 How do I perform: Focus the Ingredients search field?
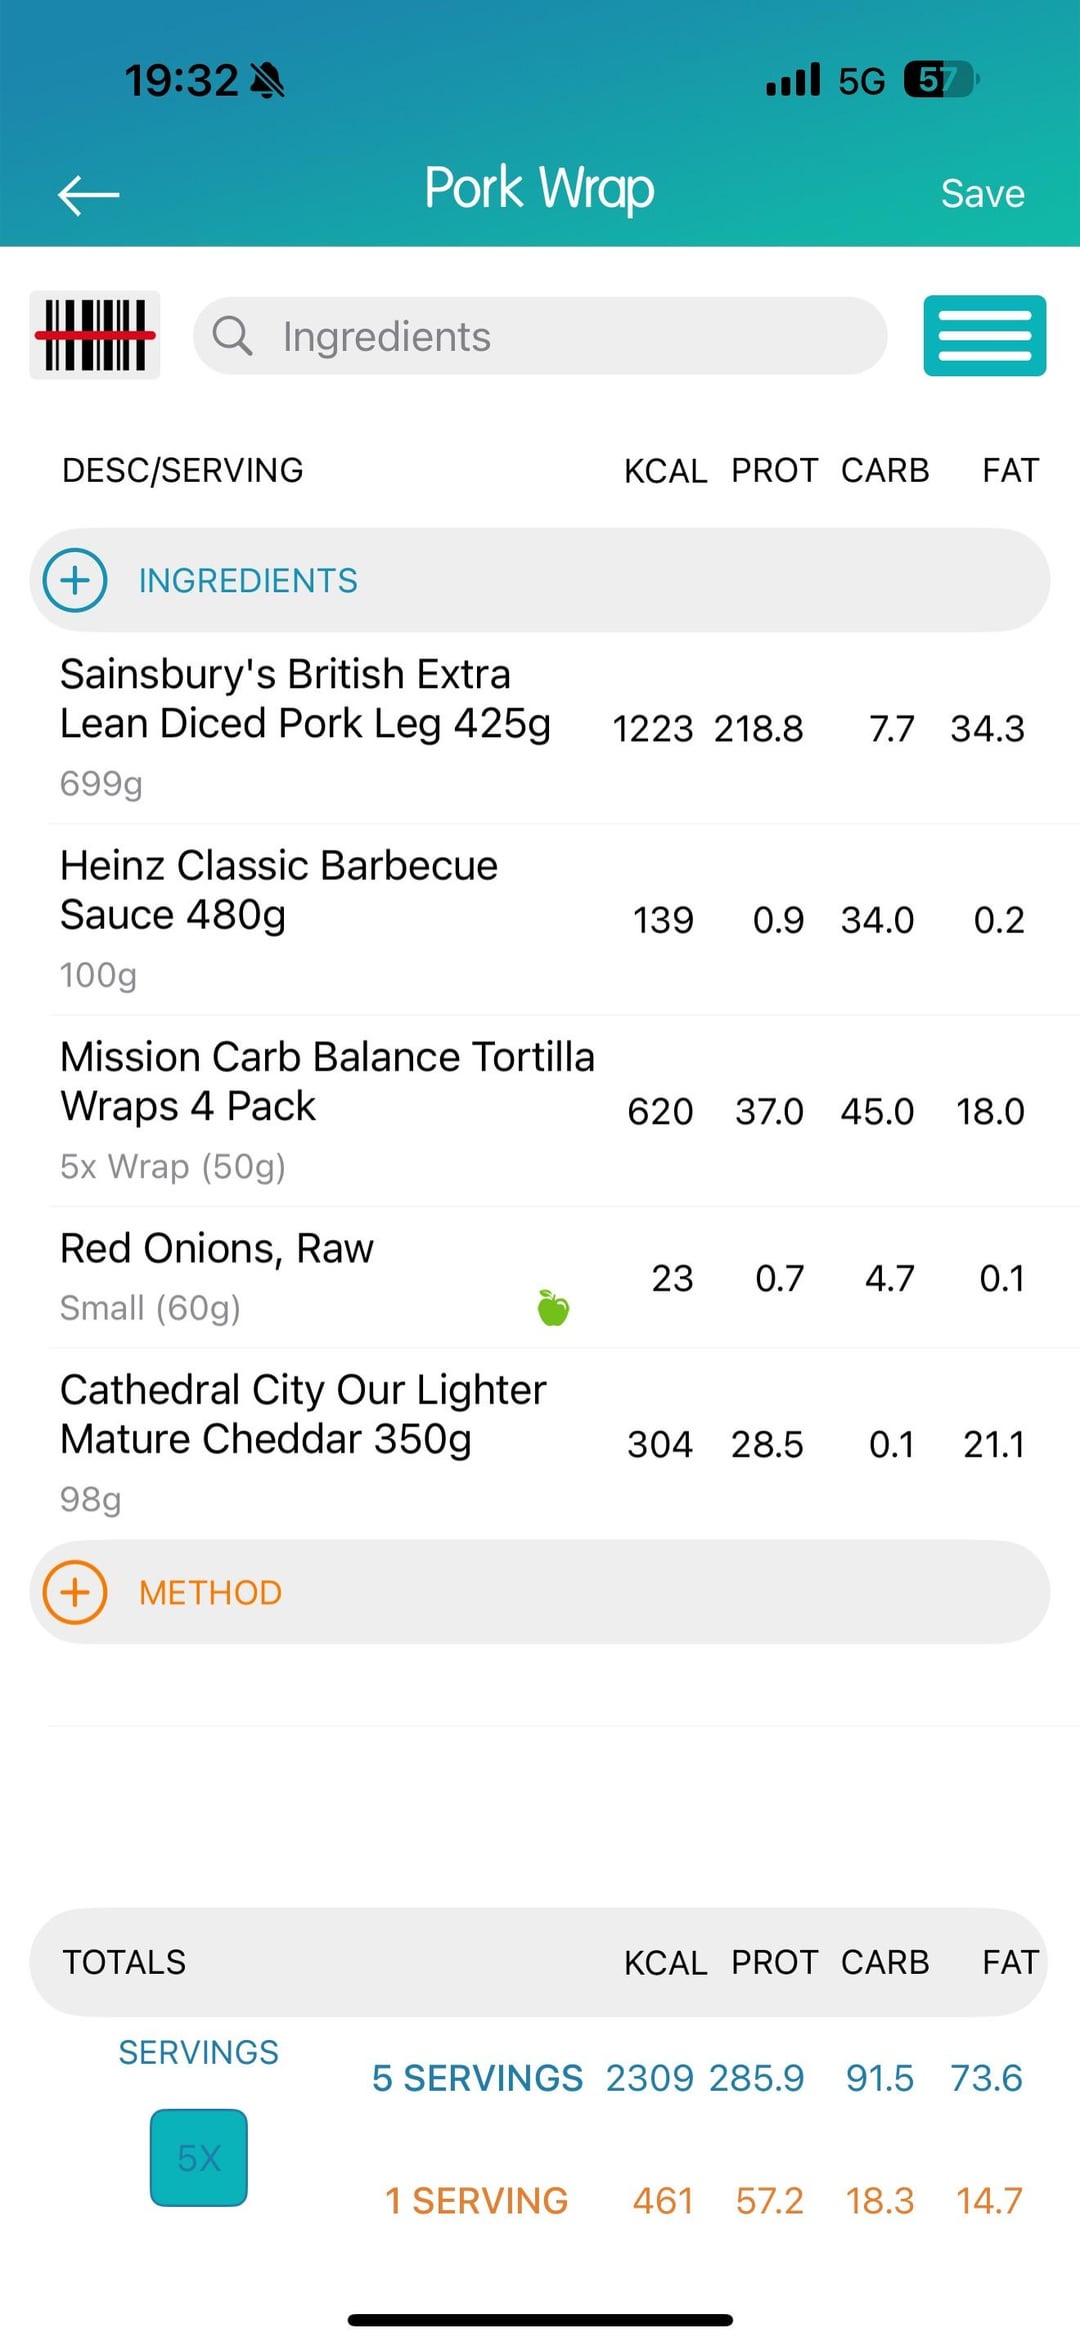[x=560, y=336]
